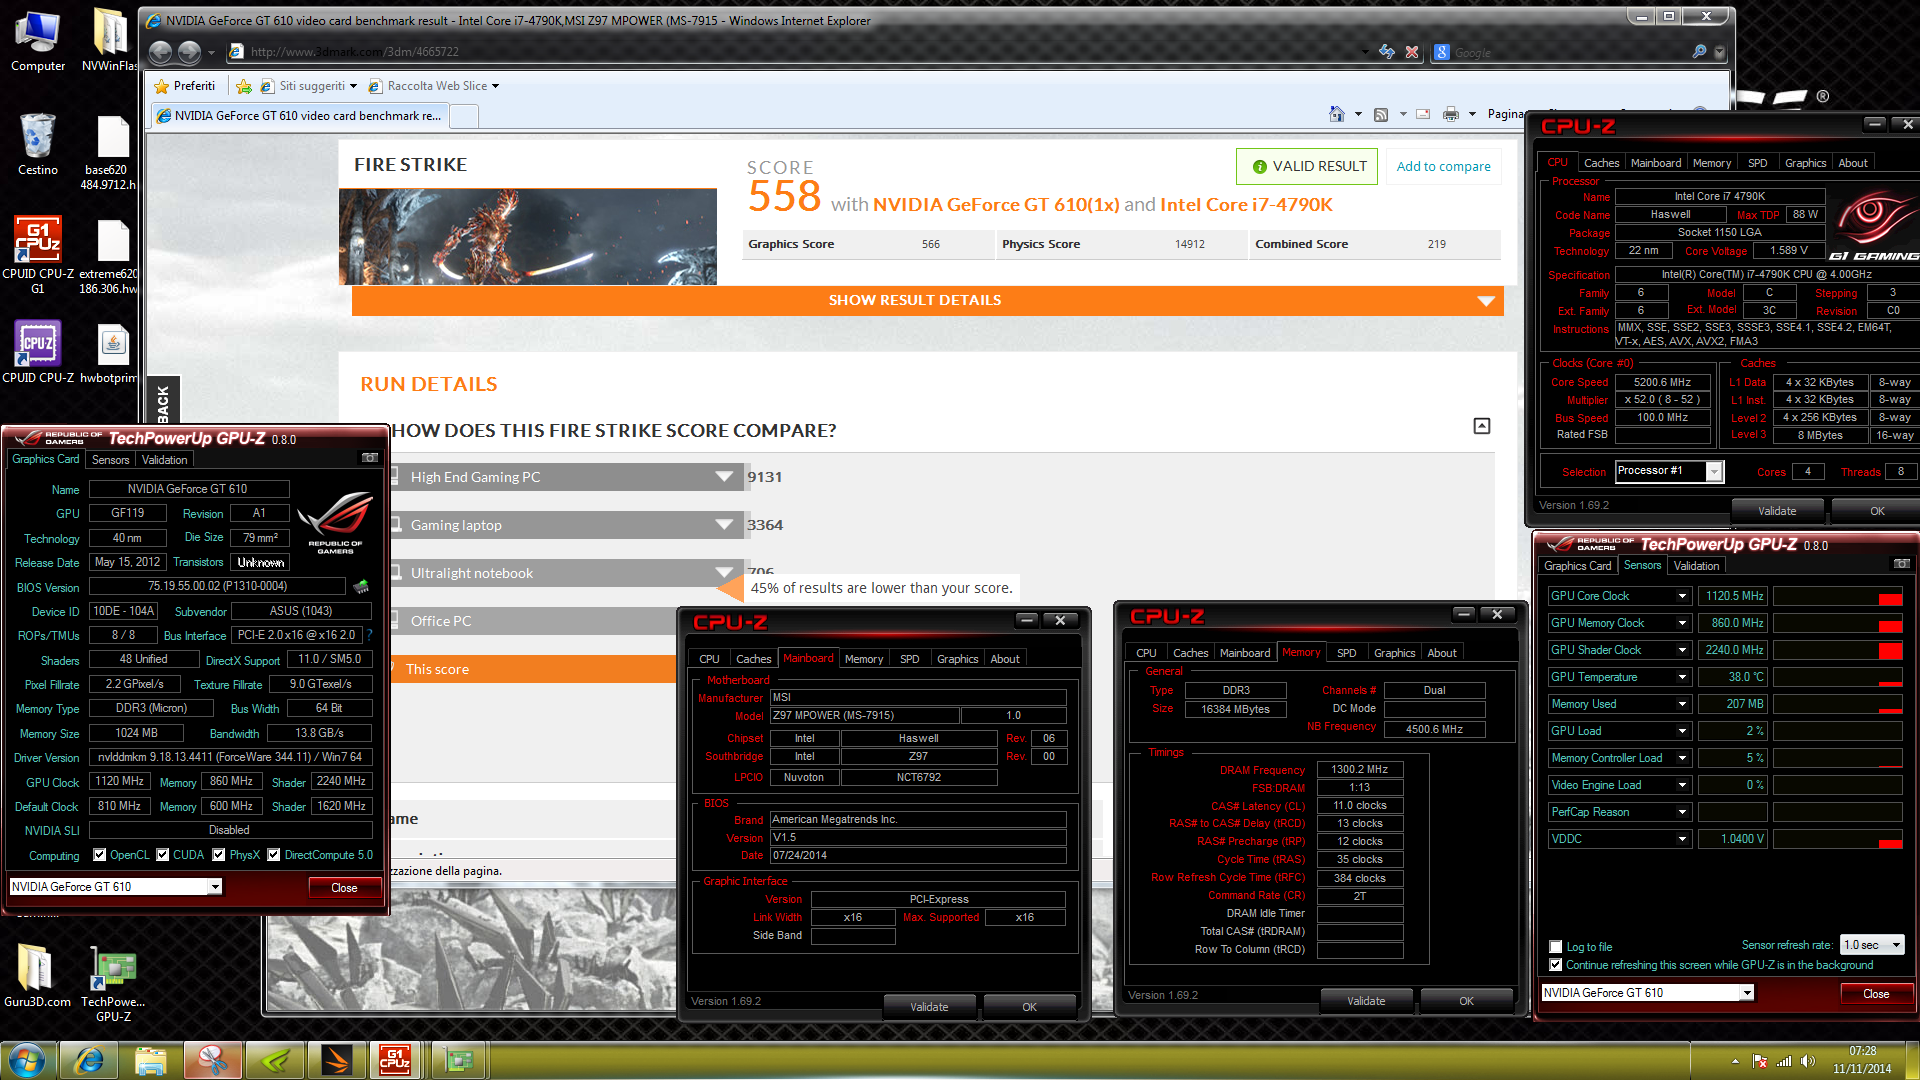Viewport: 1920px width, 1080px height.
Task: Toggle the OpenCL checkbox in GPU-Z
Action: [99, 855]
